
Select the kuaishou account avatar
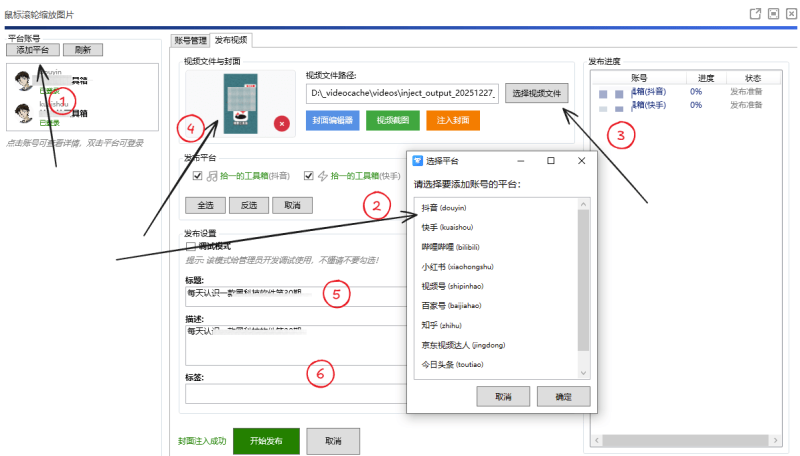point(23,113)
